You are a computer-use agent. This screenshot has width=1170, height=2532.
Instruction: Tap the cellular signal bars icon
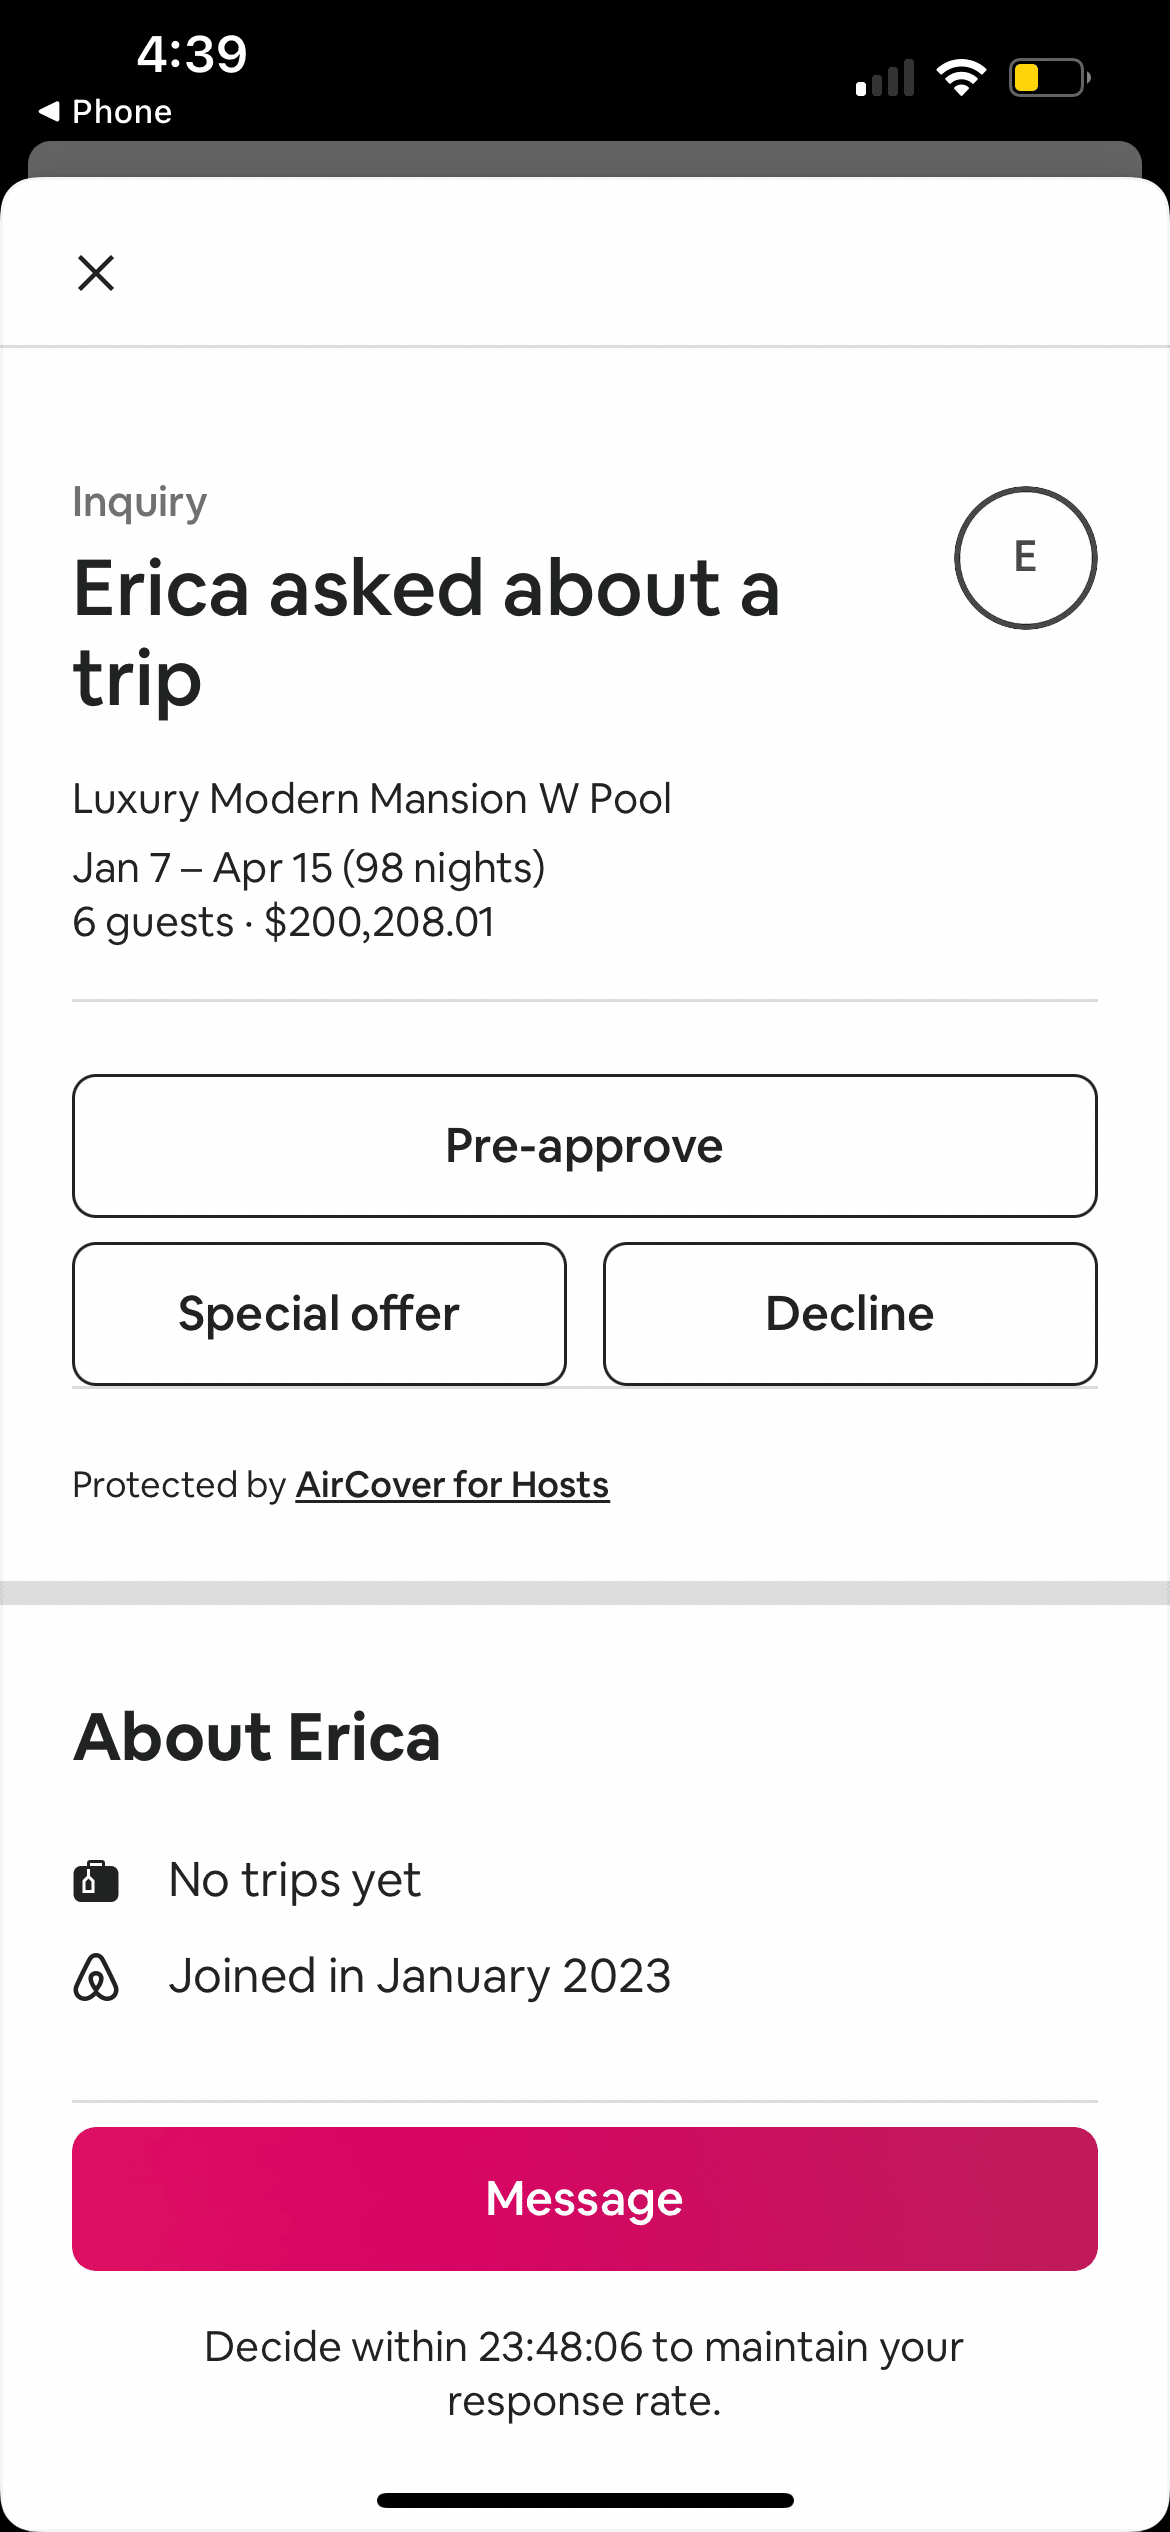[x=885, y=78]
